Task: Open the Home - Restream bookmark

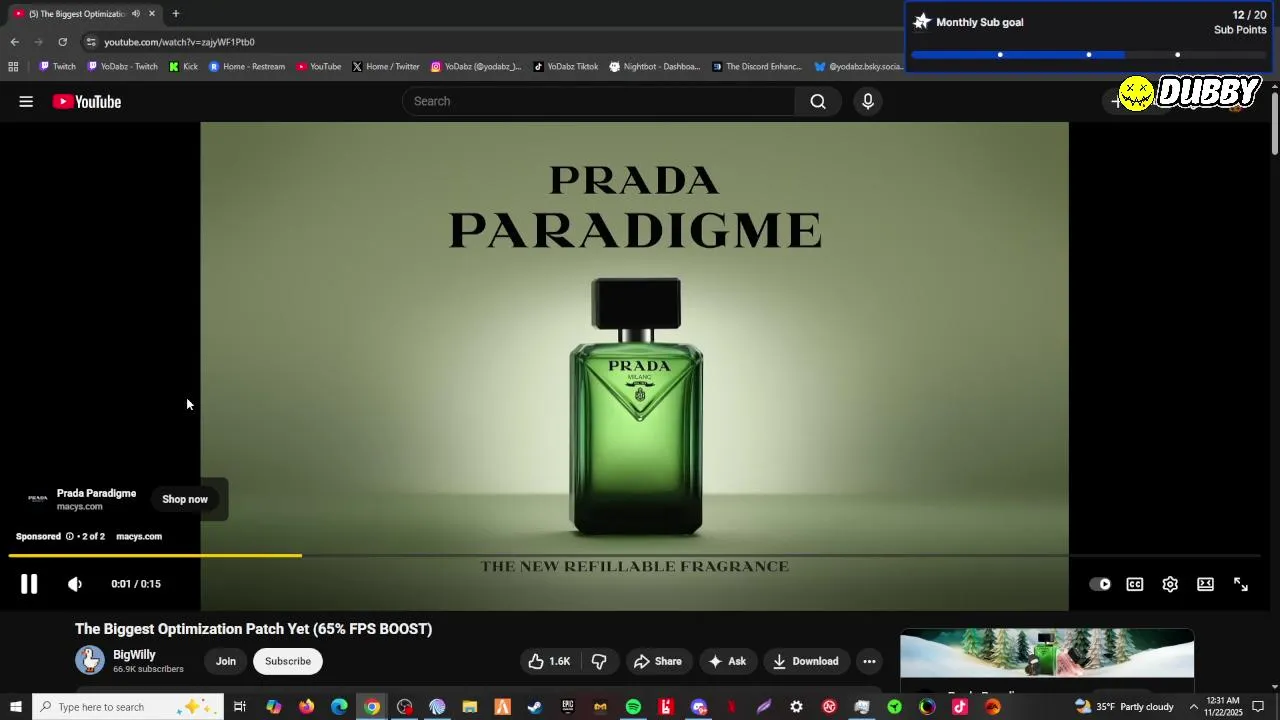Action: pos(247,67)
